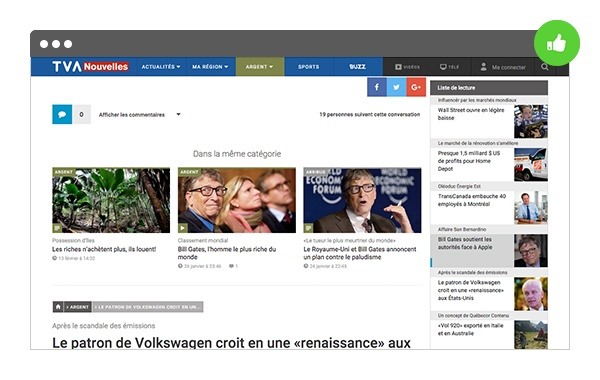Click the Volkswagen breadcrumb segment
This screenshot has height=380, width=600.
click(x=148, y=307)
